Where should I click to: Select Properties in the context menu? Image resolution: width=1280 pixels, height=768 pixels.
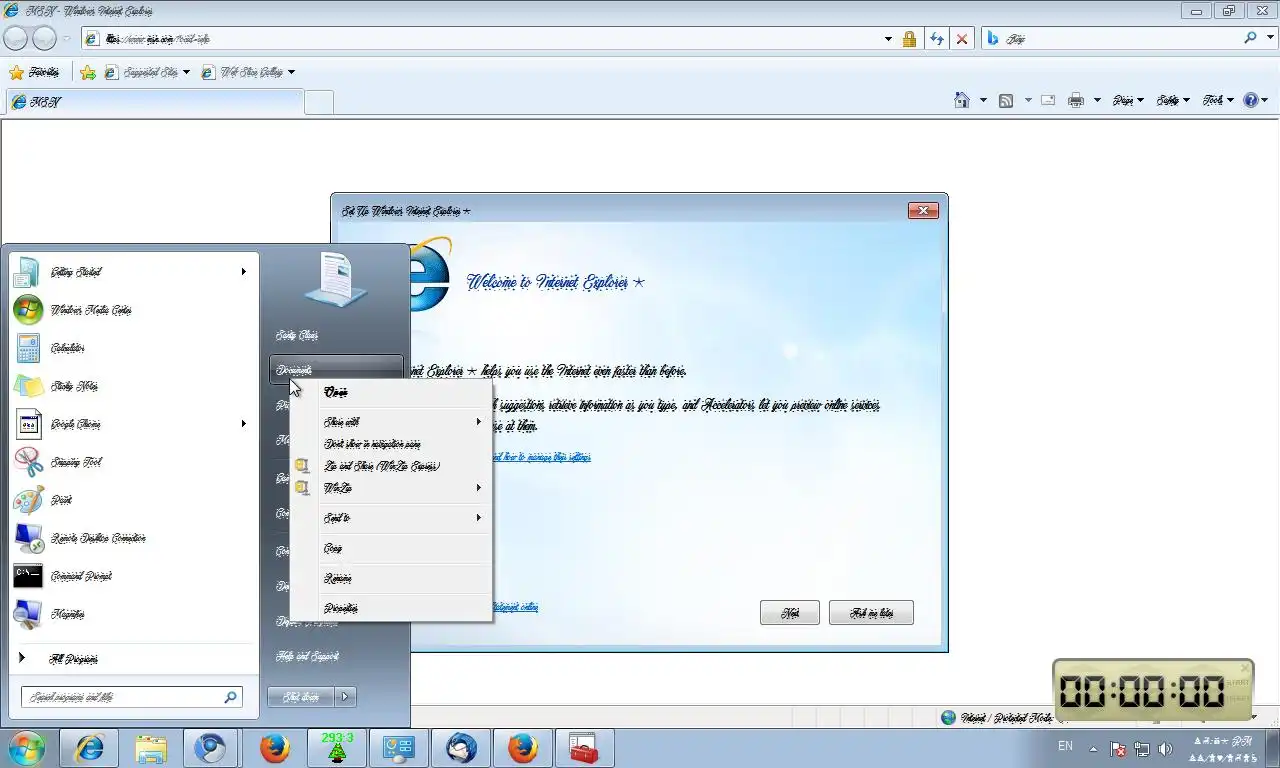(391, 608)
